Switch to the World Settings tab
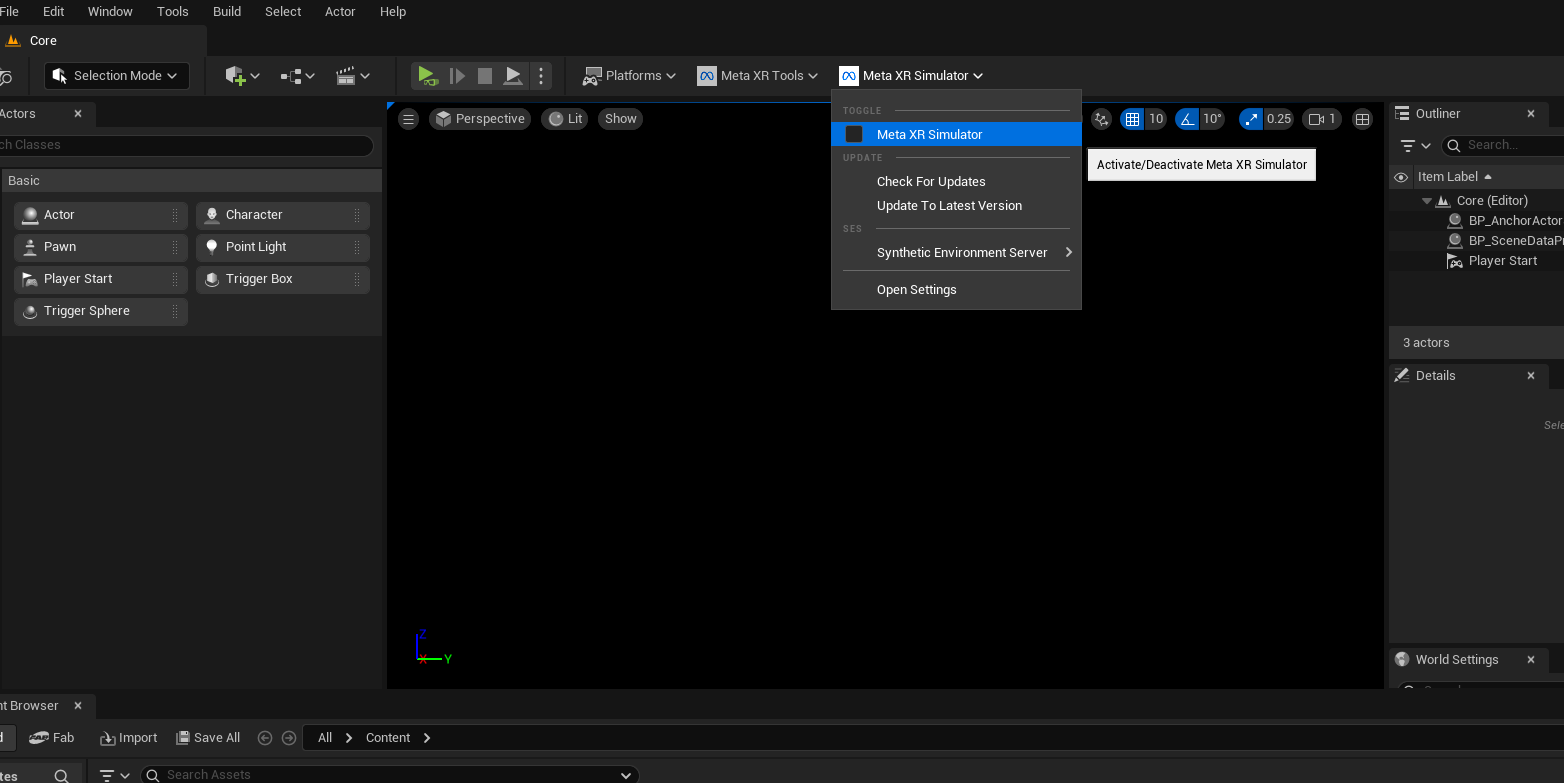The width and height of the screenshot is (1564, 783). (1456, 660)
